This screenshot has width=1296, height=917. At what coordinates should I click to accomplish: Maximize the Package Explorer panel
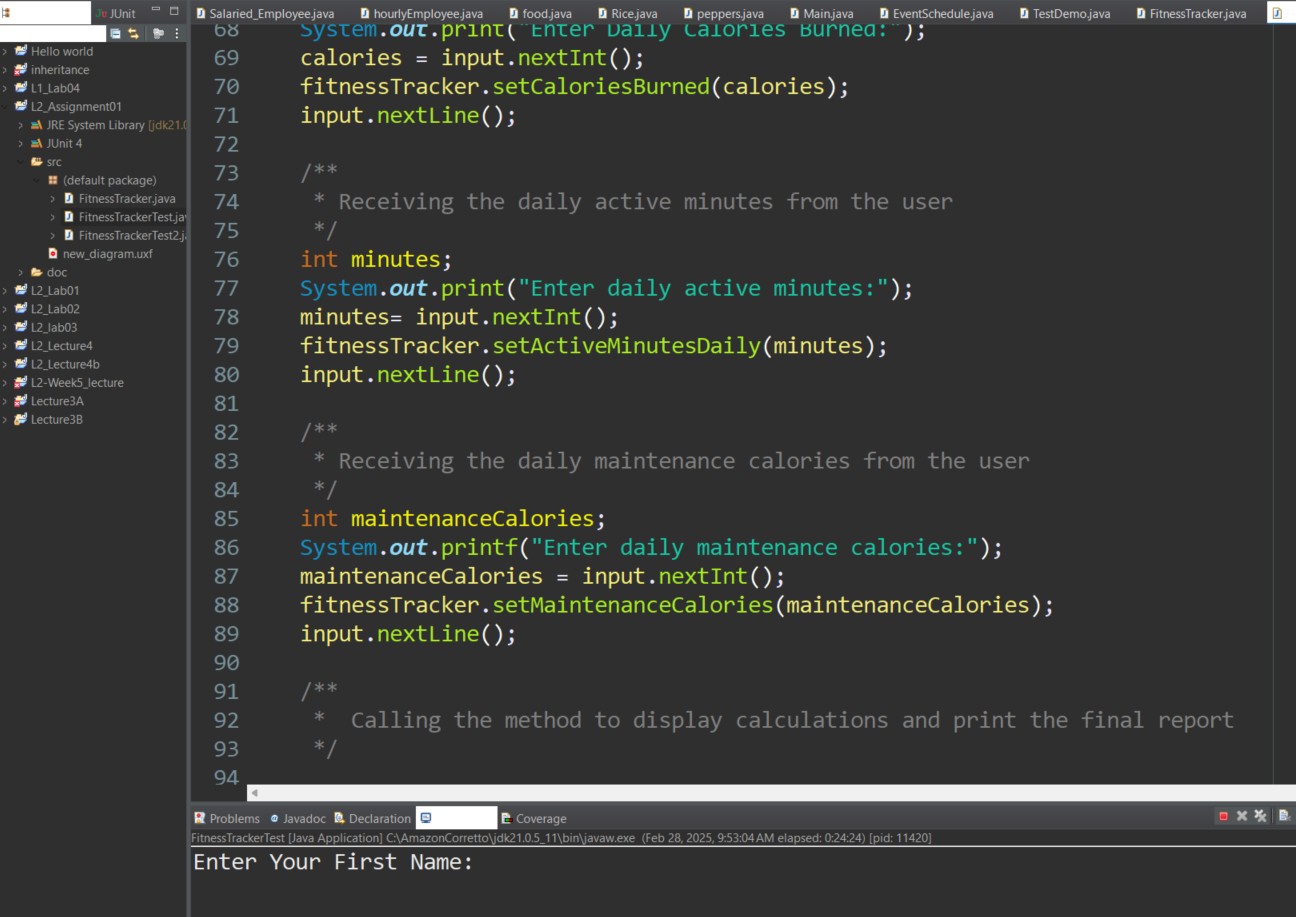pos(174,11)
